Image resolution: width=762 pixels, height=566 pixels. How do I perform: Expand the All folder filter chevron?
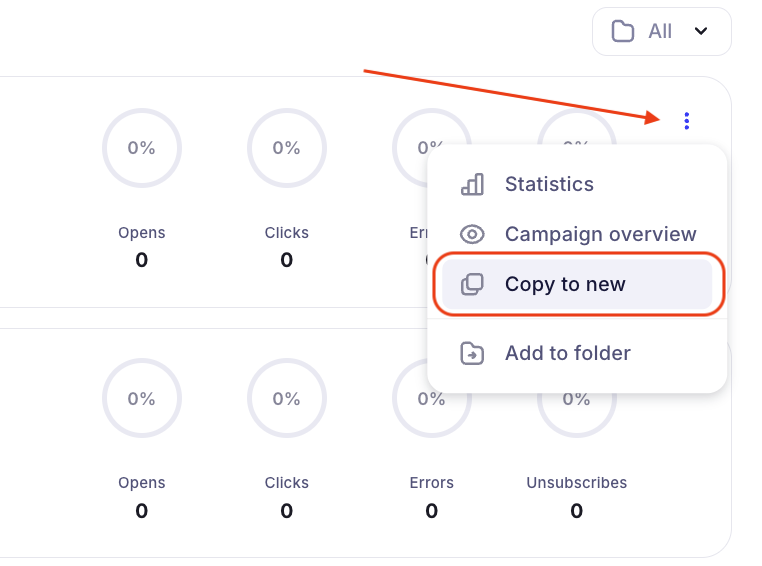point(701,31)
